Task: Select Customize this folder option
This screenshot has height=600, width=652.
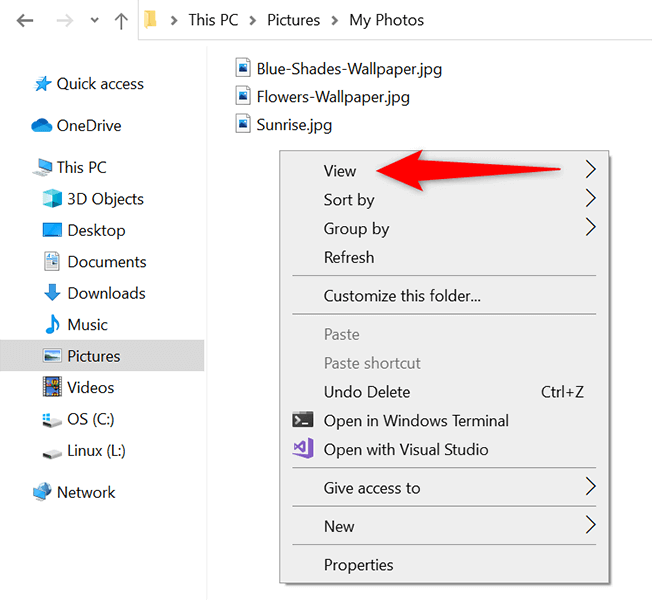Action: pos(402,296)
